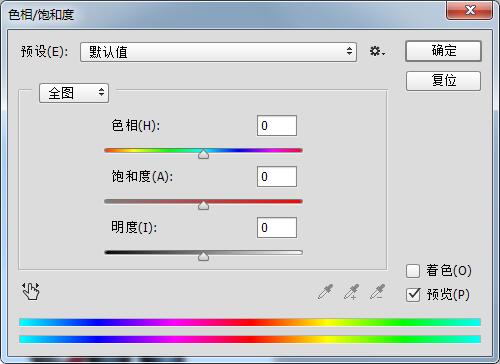Select the subtract-from-sample eyedropper
The width and height of the screenshot is (500, 364).
[x=378, y=292]
